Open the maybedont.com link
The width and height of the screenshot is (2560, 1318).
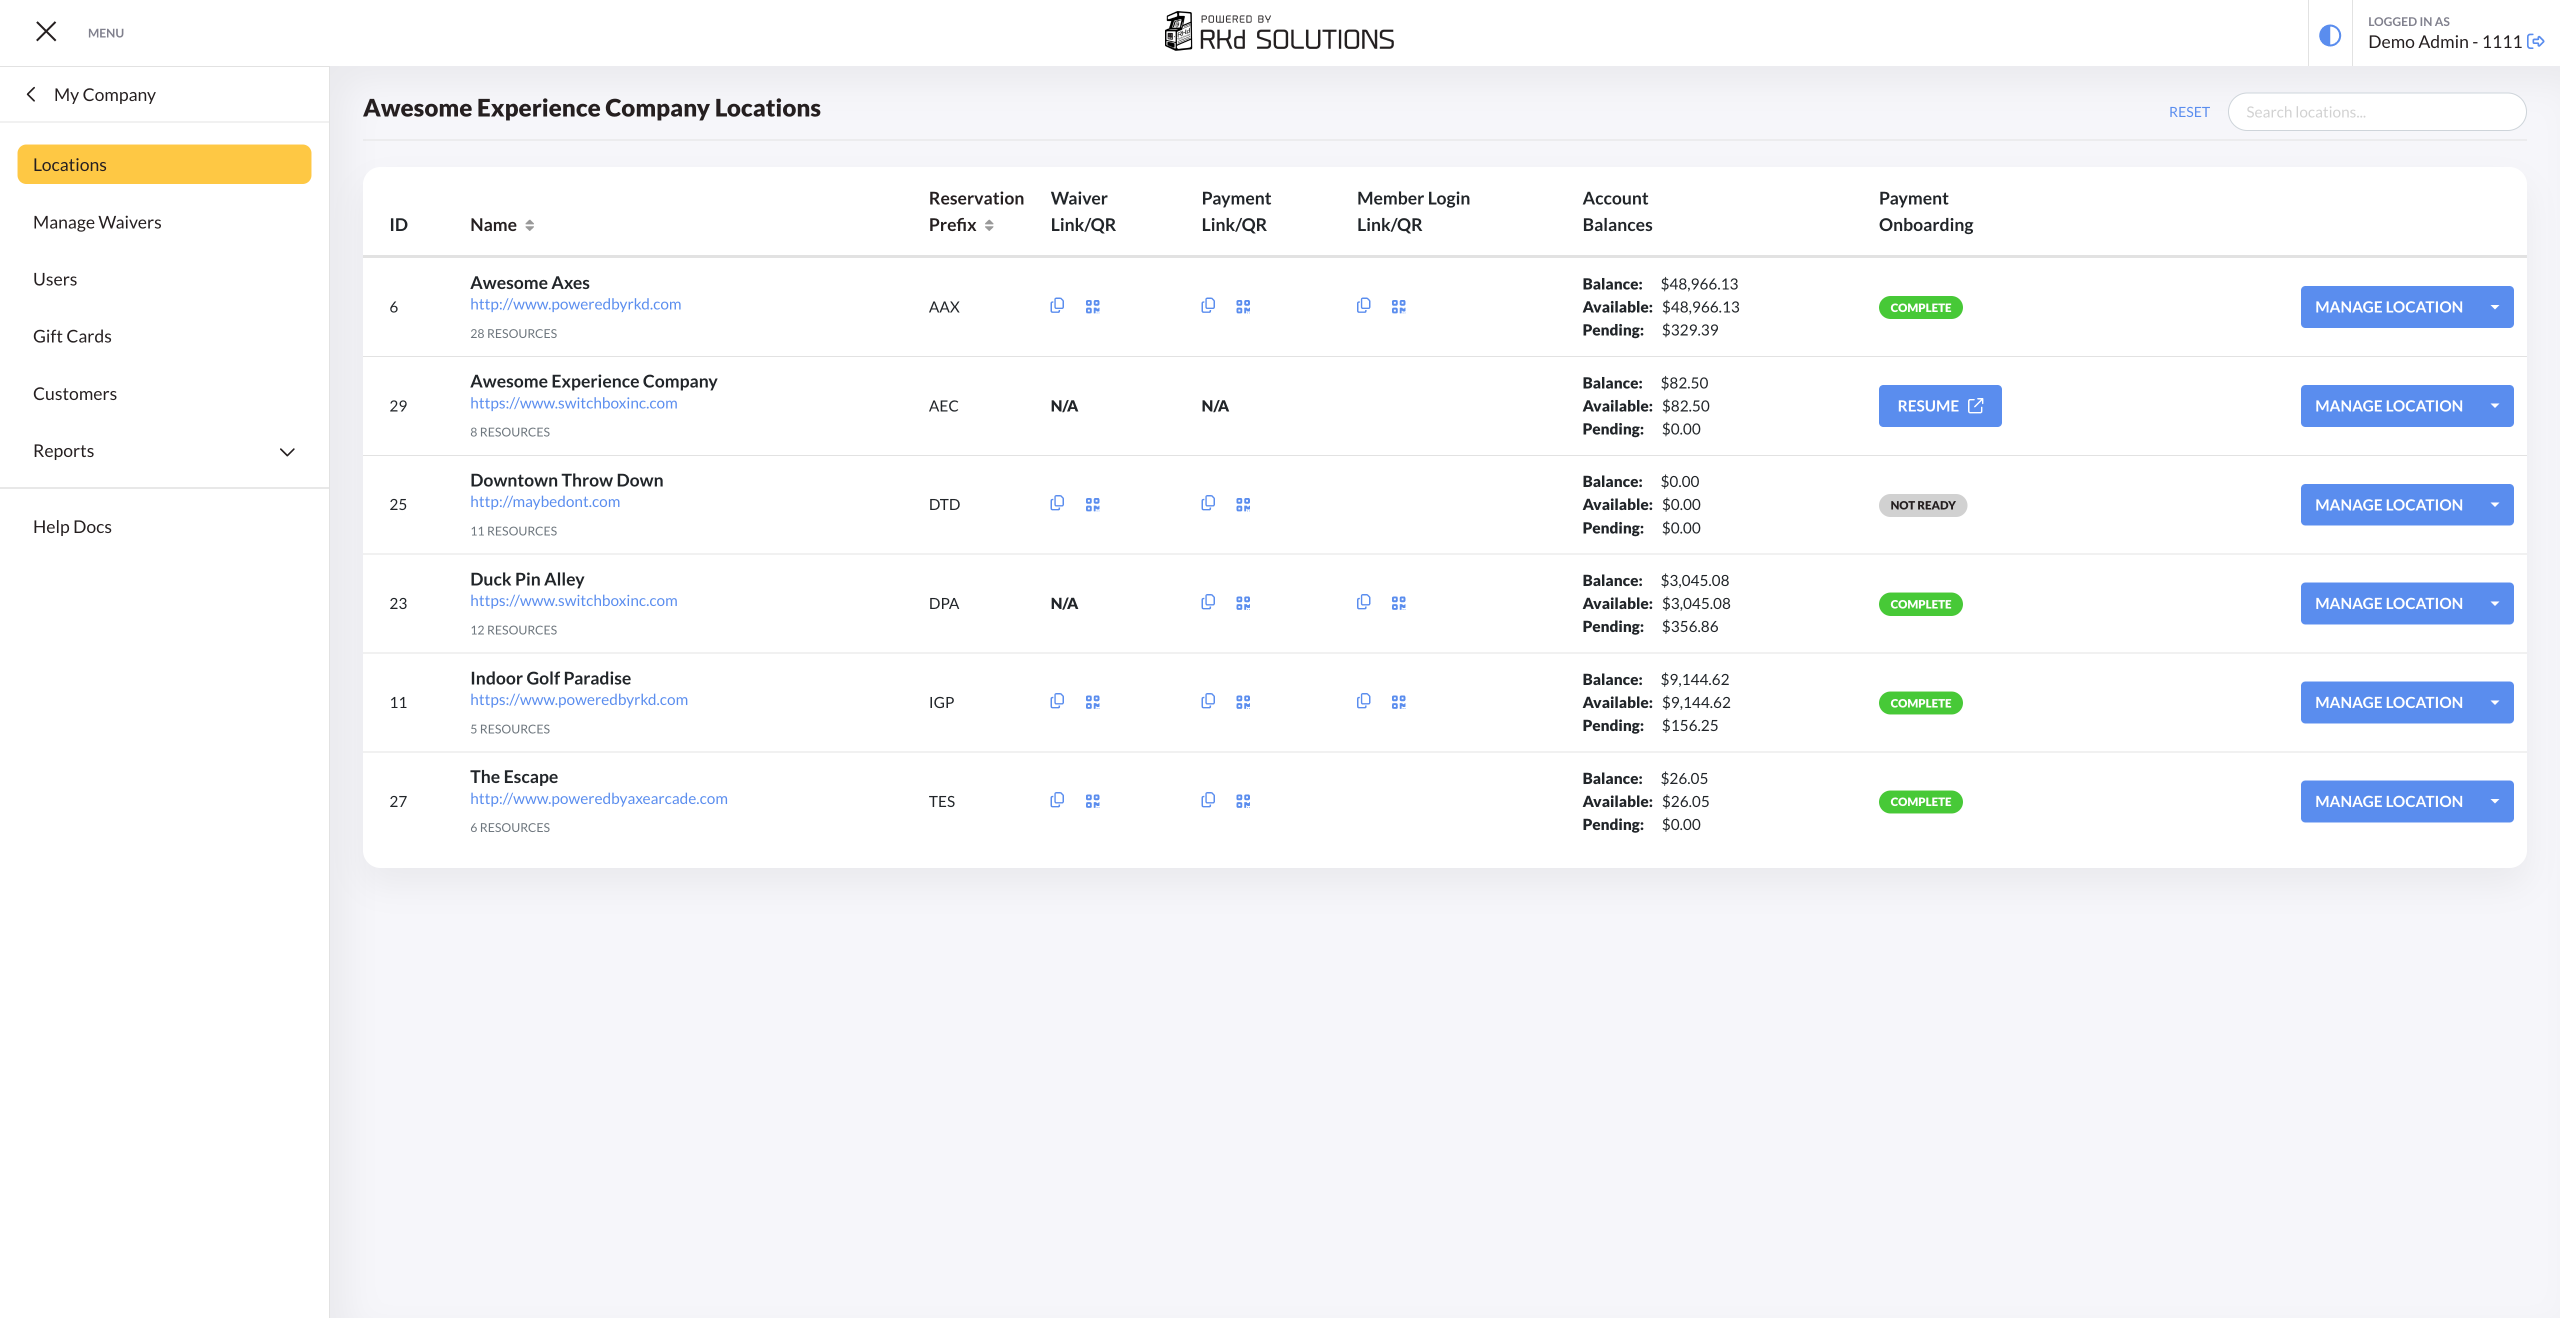pos(545,502)
